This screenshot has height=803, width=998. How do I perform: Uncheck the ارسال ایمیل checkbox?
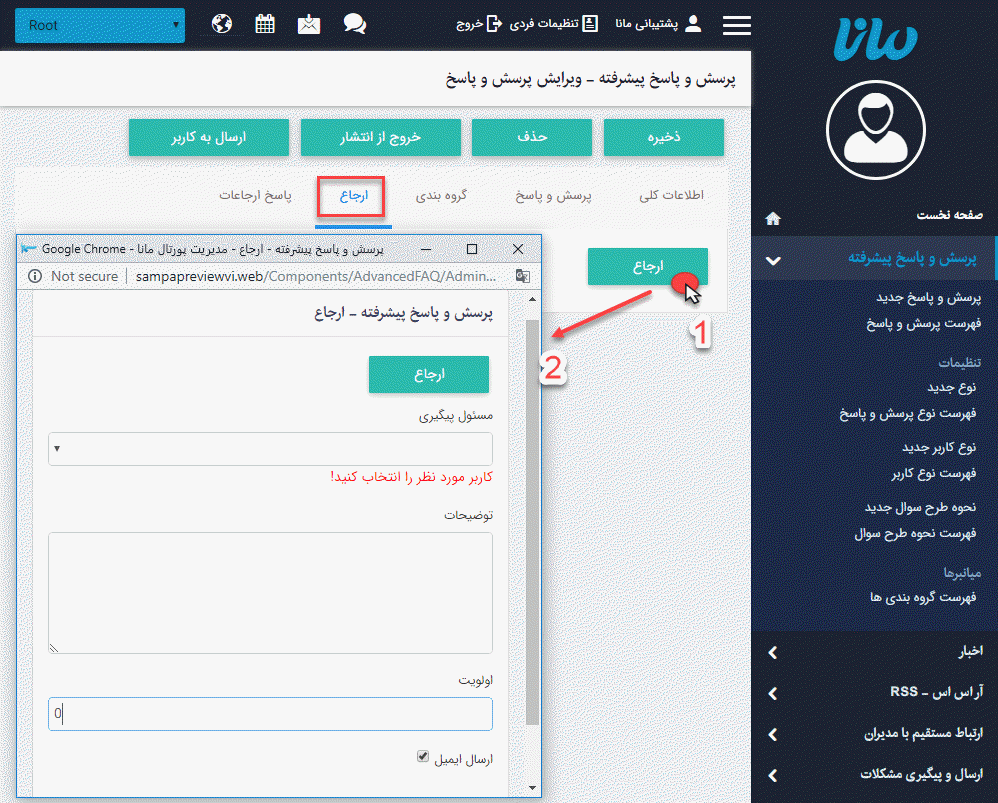tap(422, 756)
